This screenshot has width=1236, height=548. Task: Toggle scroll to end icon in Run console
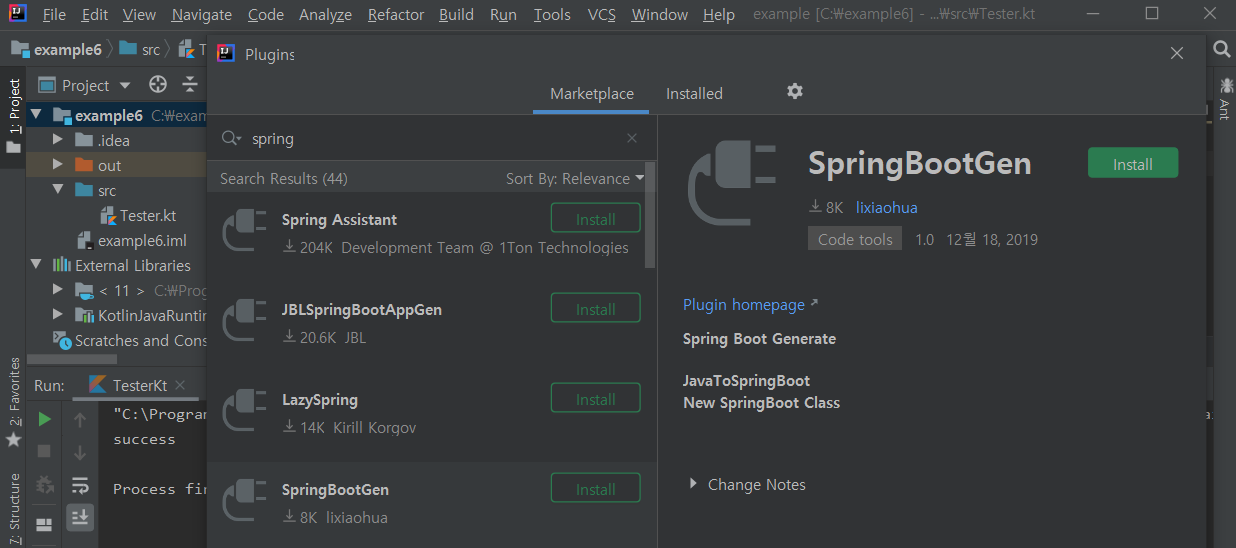[x=81, y=517]
